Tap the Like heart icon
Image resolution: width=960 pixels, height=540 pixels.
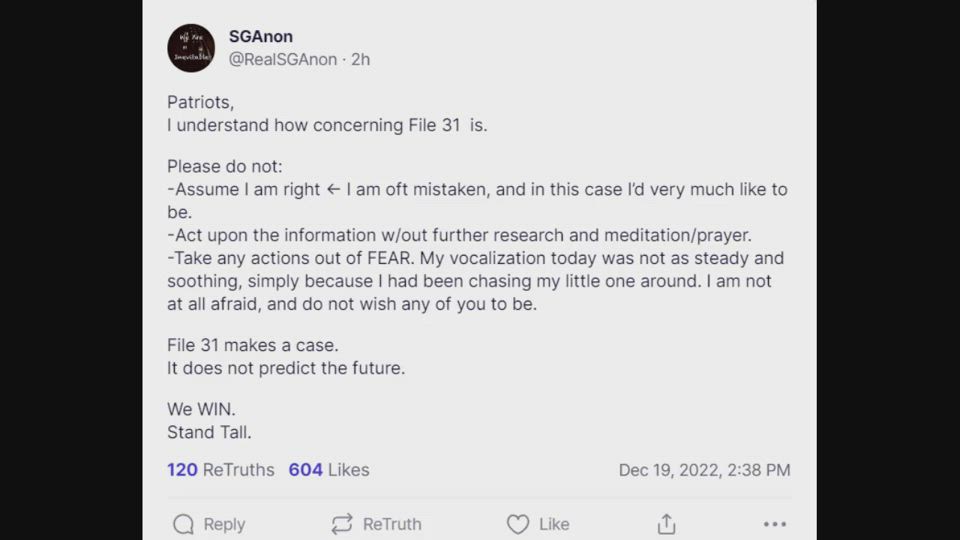tap(517, 524)
